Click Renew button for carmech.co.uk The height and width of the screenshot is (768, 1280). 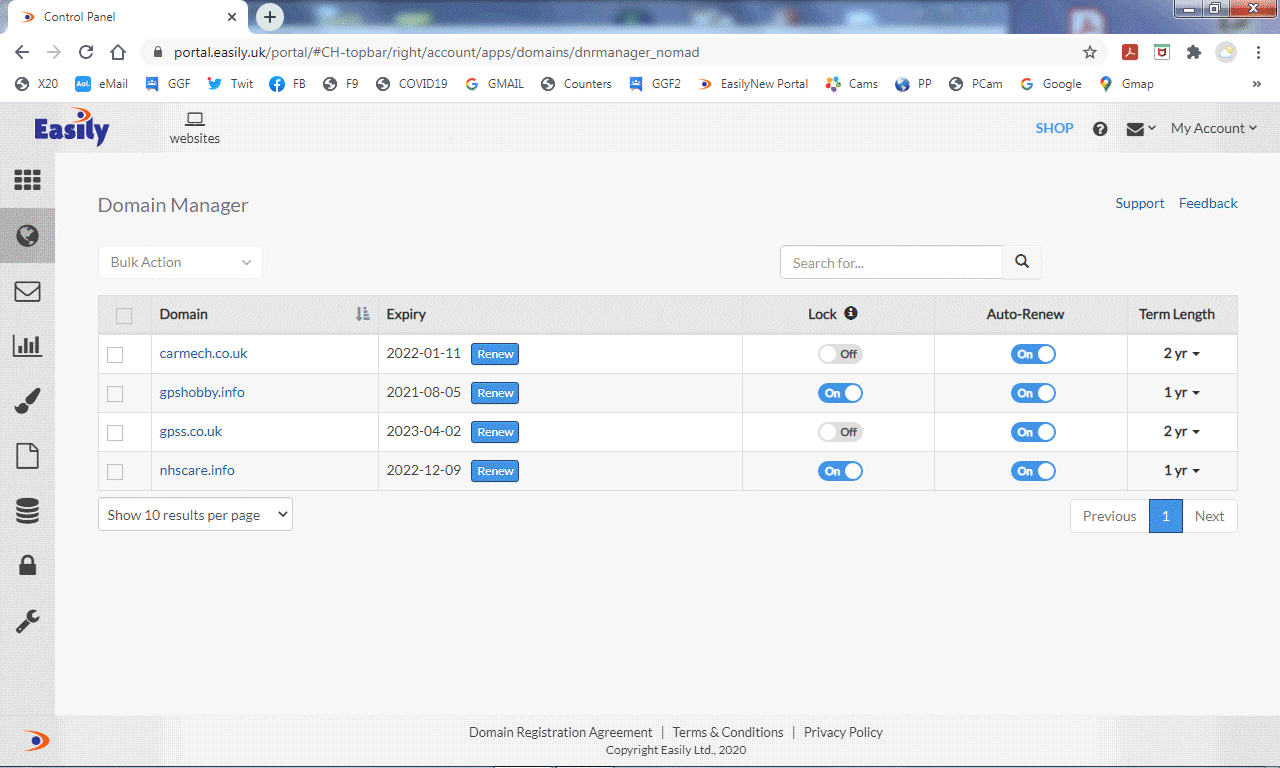pyautogui.click(x=495, y=354)
